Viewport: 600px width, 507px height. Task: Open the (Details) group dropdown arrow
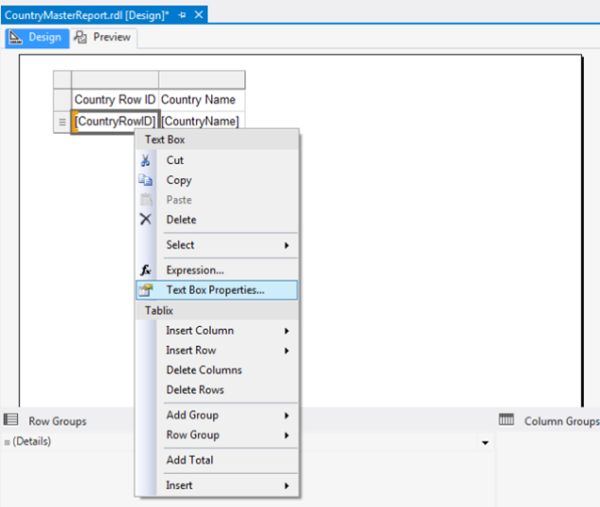pos(485,443)
